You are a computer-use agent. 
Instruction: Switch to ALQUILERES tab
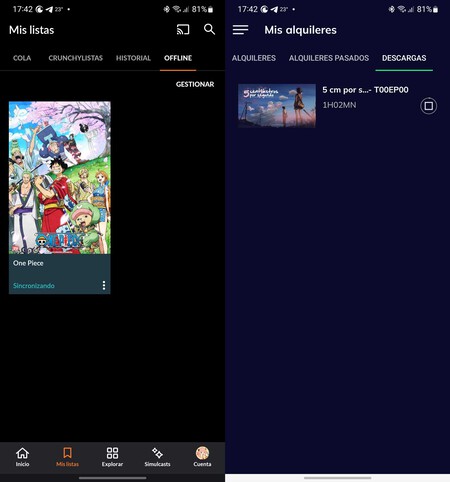[254, 58]
